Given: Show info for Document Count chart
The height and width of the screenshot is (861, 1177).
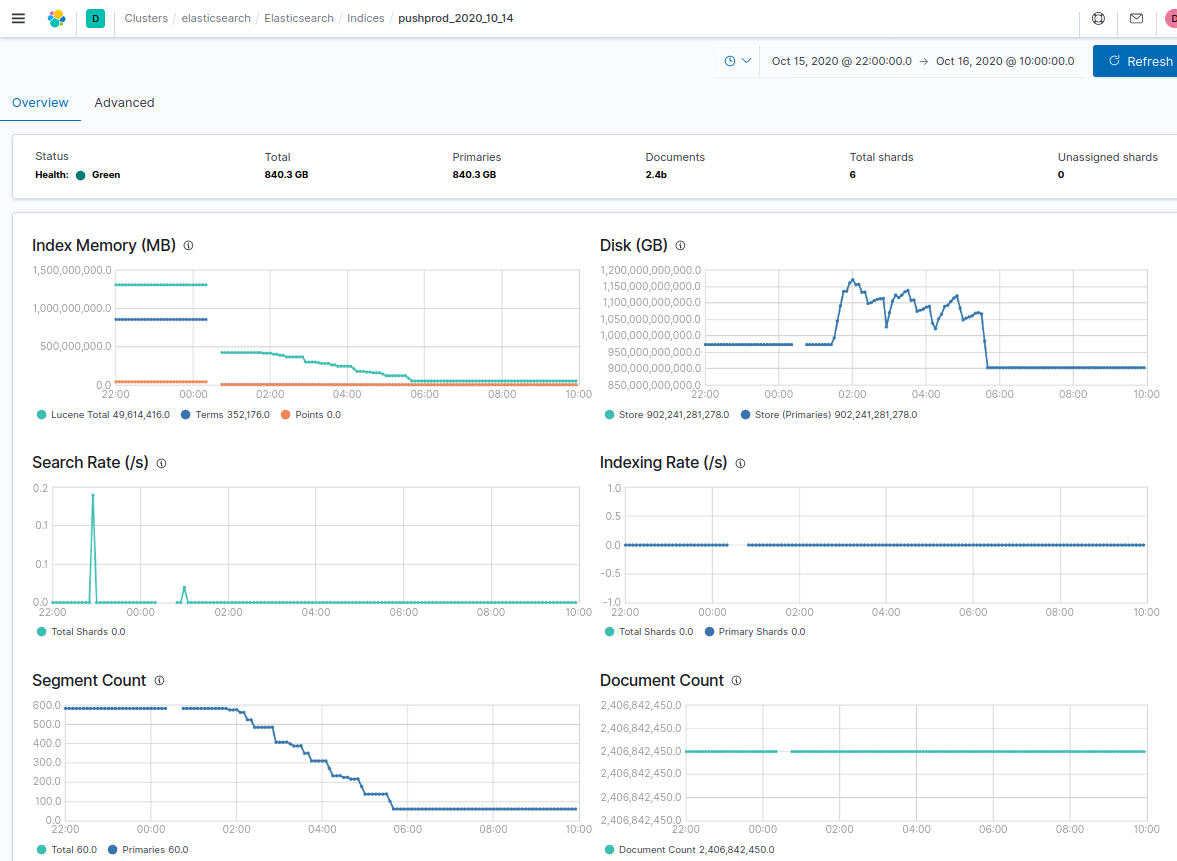Looking at the screenshot, I should click(x=736, y=680).
